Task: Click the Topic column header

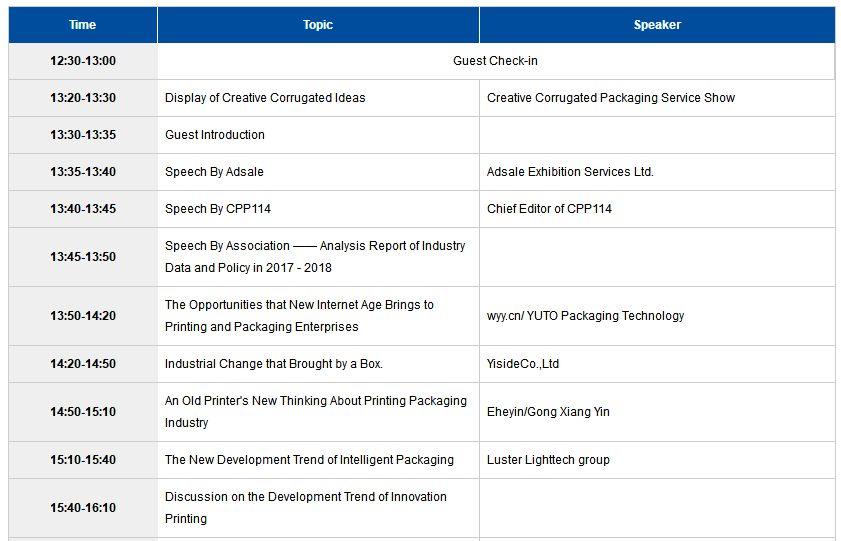Action: pyautogui.click(x=318, y=25)
